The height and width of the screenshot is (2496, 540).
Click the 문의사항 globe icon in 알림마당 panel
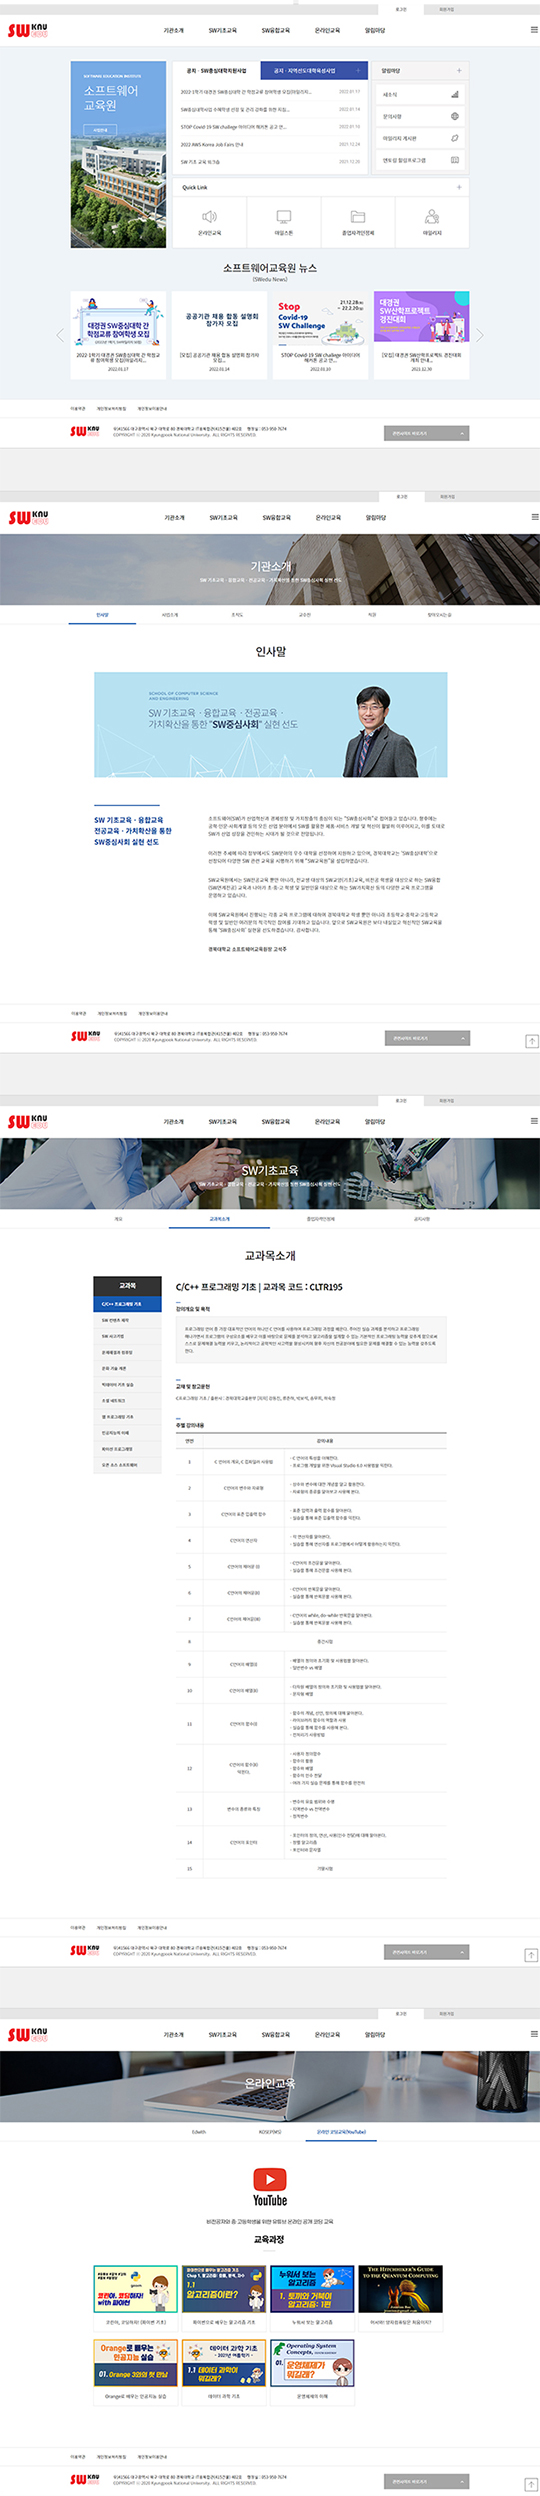[x=454, y=117]
